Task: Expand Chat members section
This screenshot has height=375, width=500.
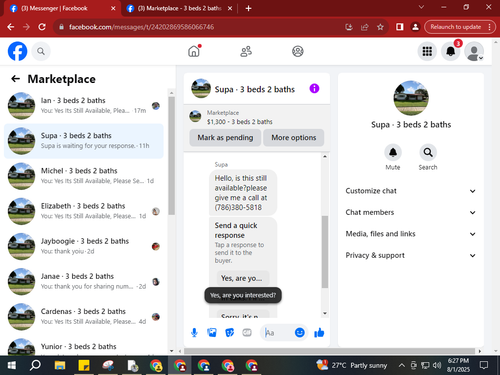Action: click(411, 212)
